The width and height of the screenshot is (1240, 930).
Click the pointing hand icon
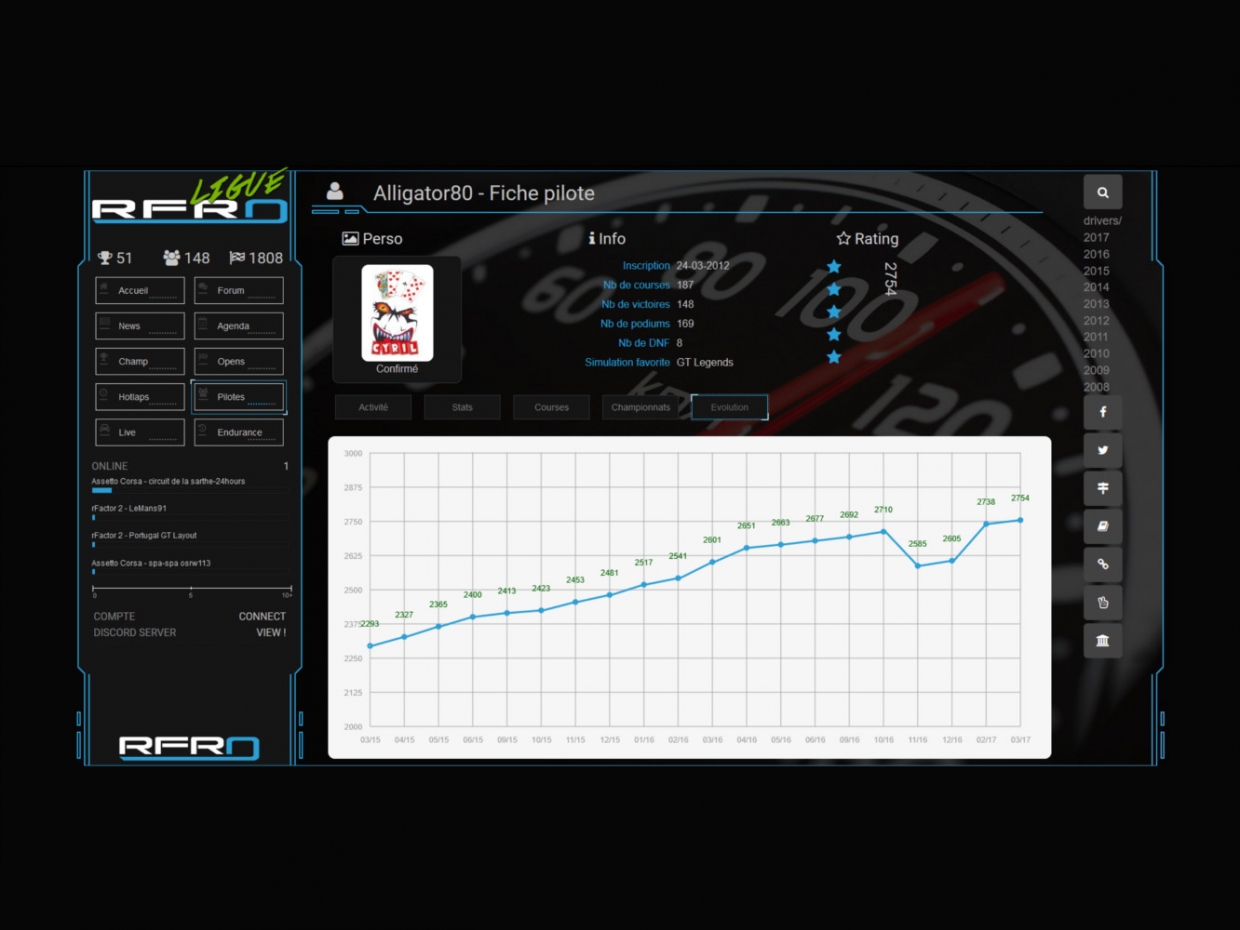1102,602
